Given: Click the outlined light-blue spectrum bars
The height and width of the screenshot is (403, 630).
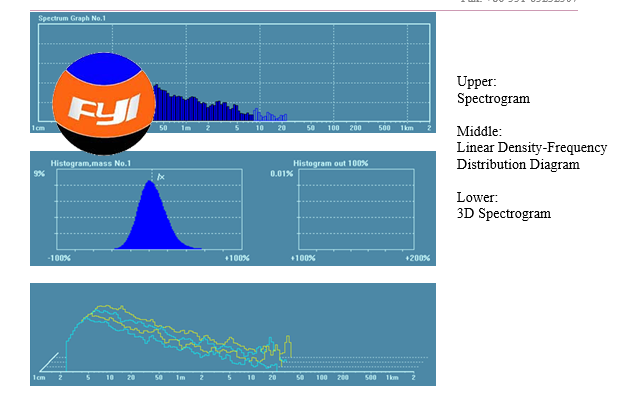Looking at the screenshot, I should pyautogui.click(x=270, y=115).
